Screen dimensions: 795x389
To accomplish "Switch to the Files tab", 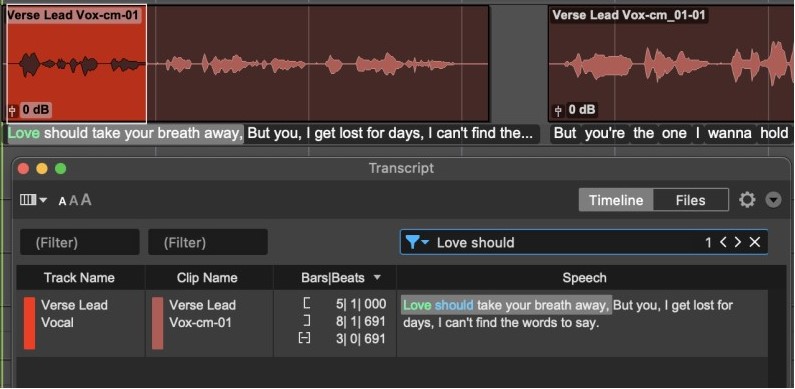I will click(690, 200).
